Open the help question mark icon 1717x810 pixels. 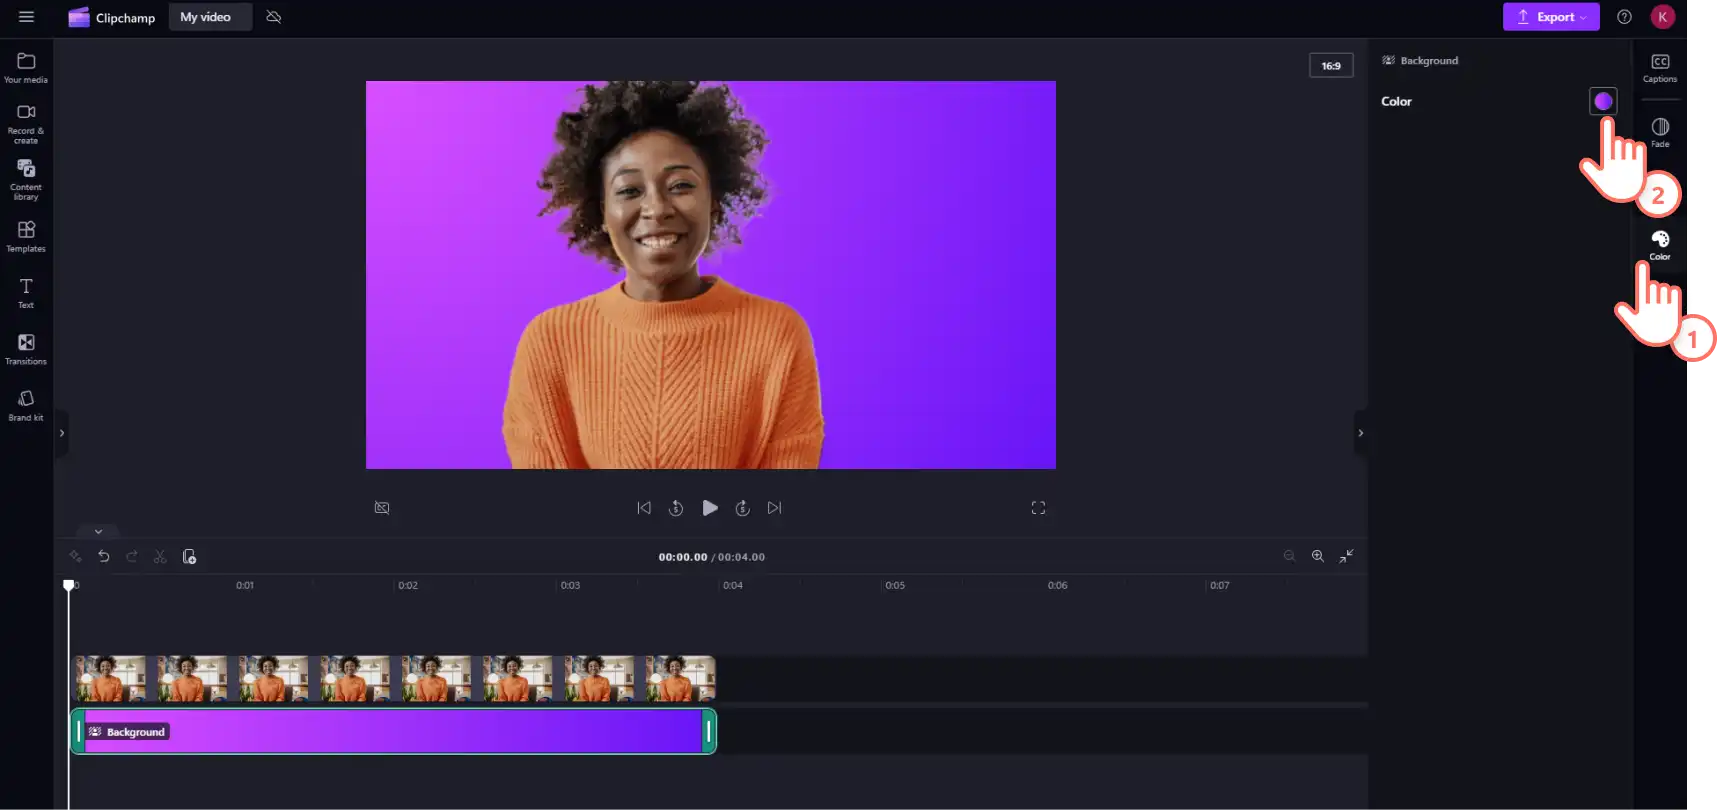click(1625, 17)
